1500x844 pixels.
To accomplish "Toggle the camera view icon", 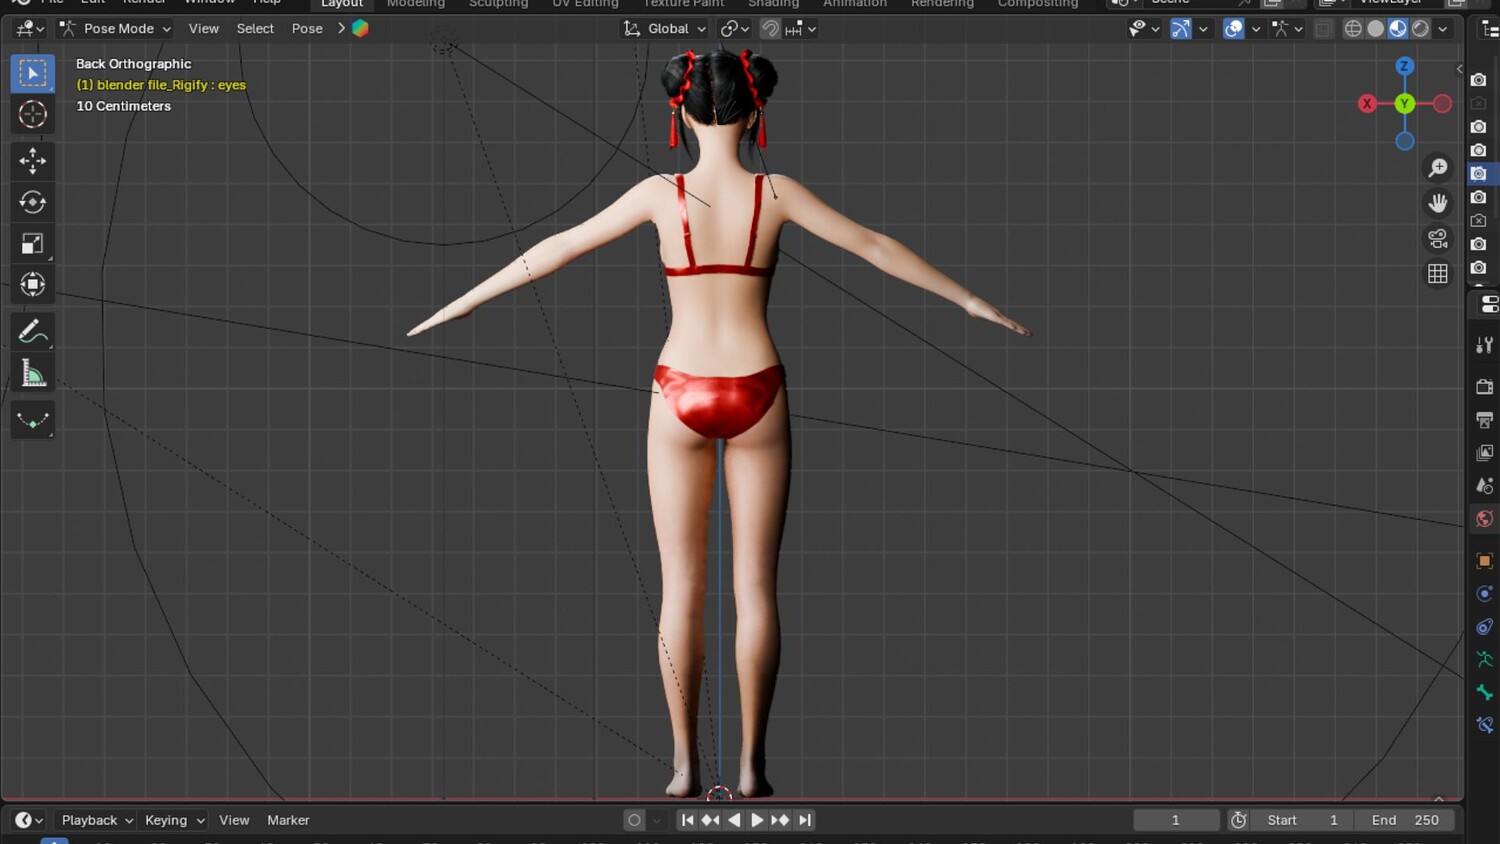I will pyautogui.click(x=1438, y=238).
